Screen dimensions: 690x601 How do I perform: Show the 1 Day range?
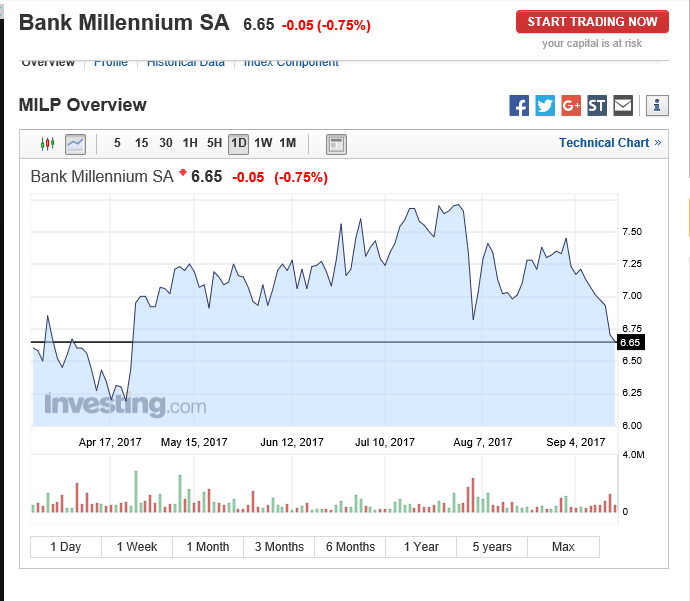click(x=66, y=547)
